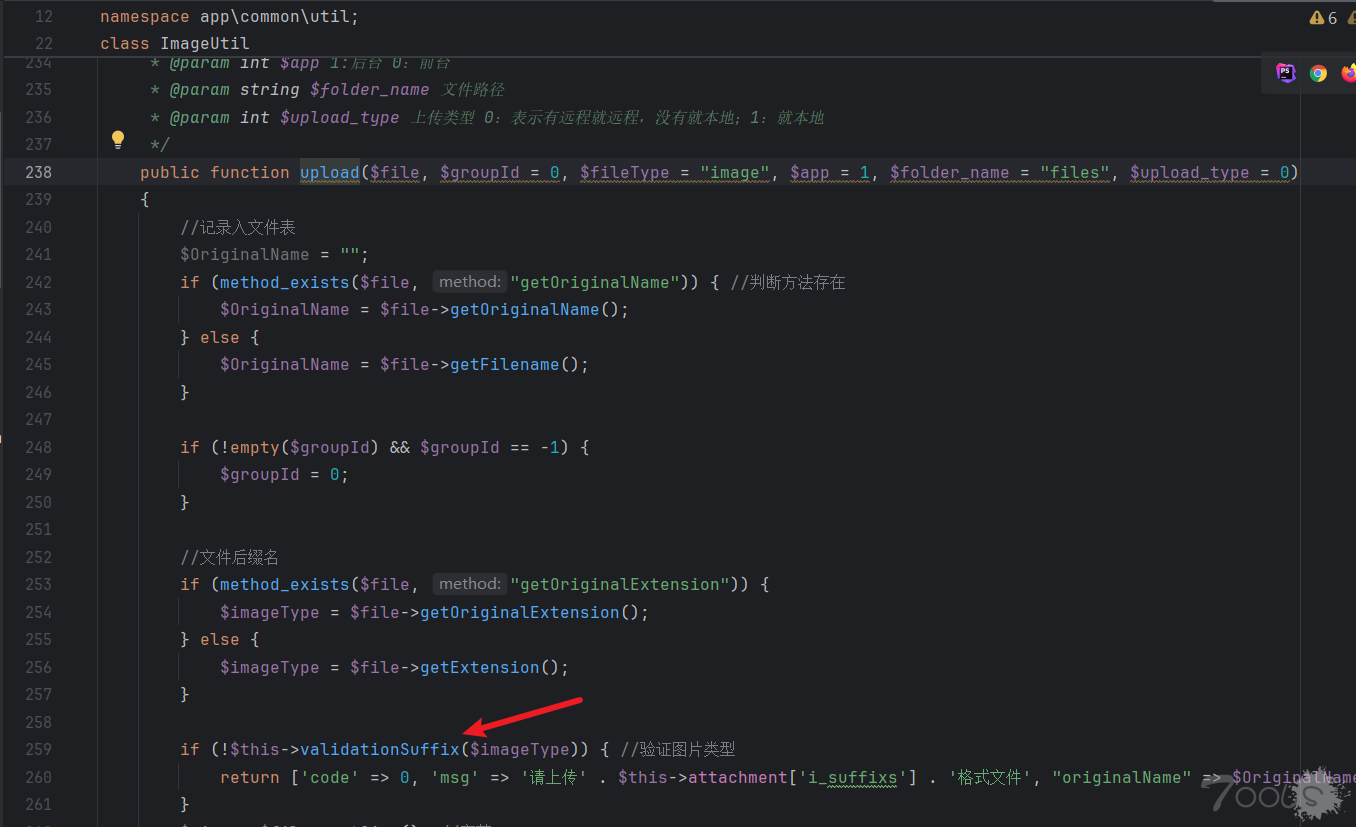The image size is (1356, 827).
Task: Launch Firefox from its icon
Action: [1350, 73]
